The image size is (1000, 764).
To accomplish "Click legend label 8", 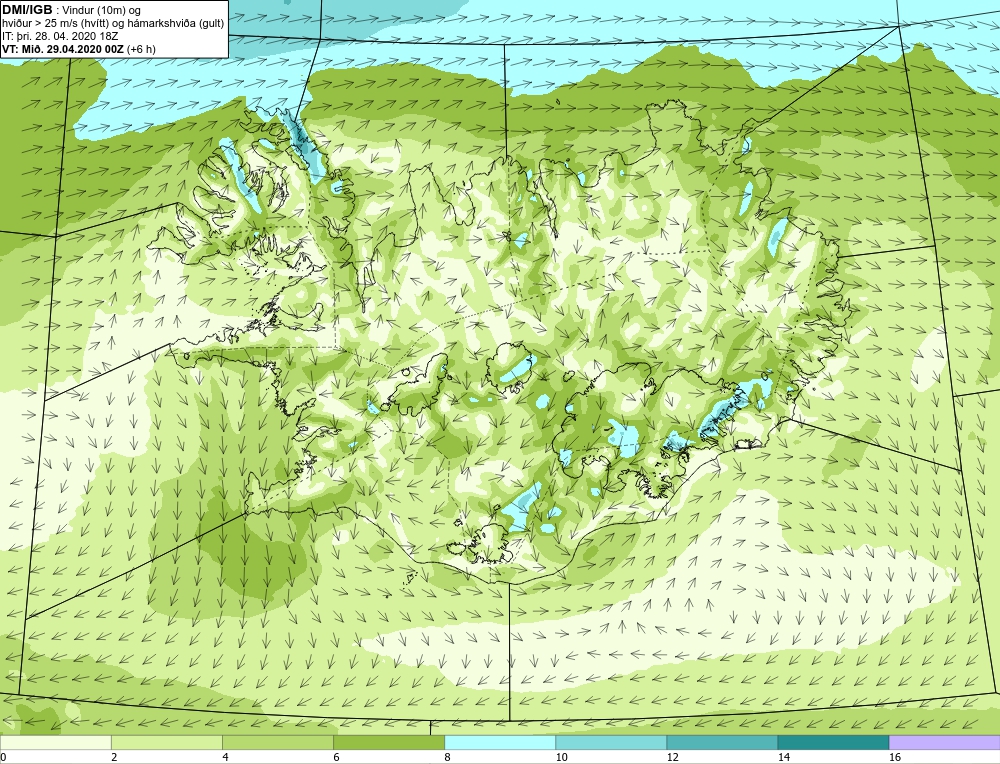I will tap(448, 757).
